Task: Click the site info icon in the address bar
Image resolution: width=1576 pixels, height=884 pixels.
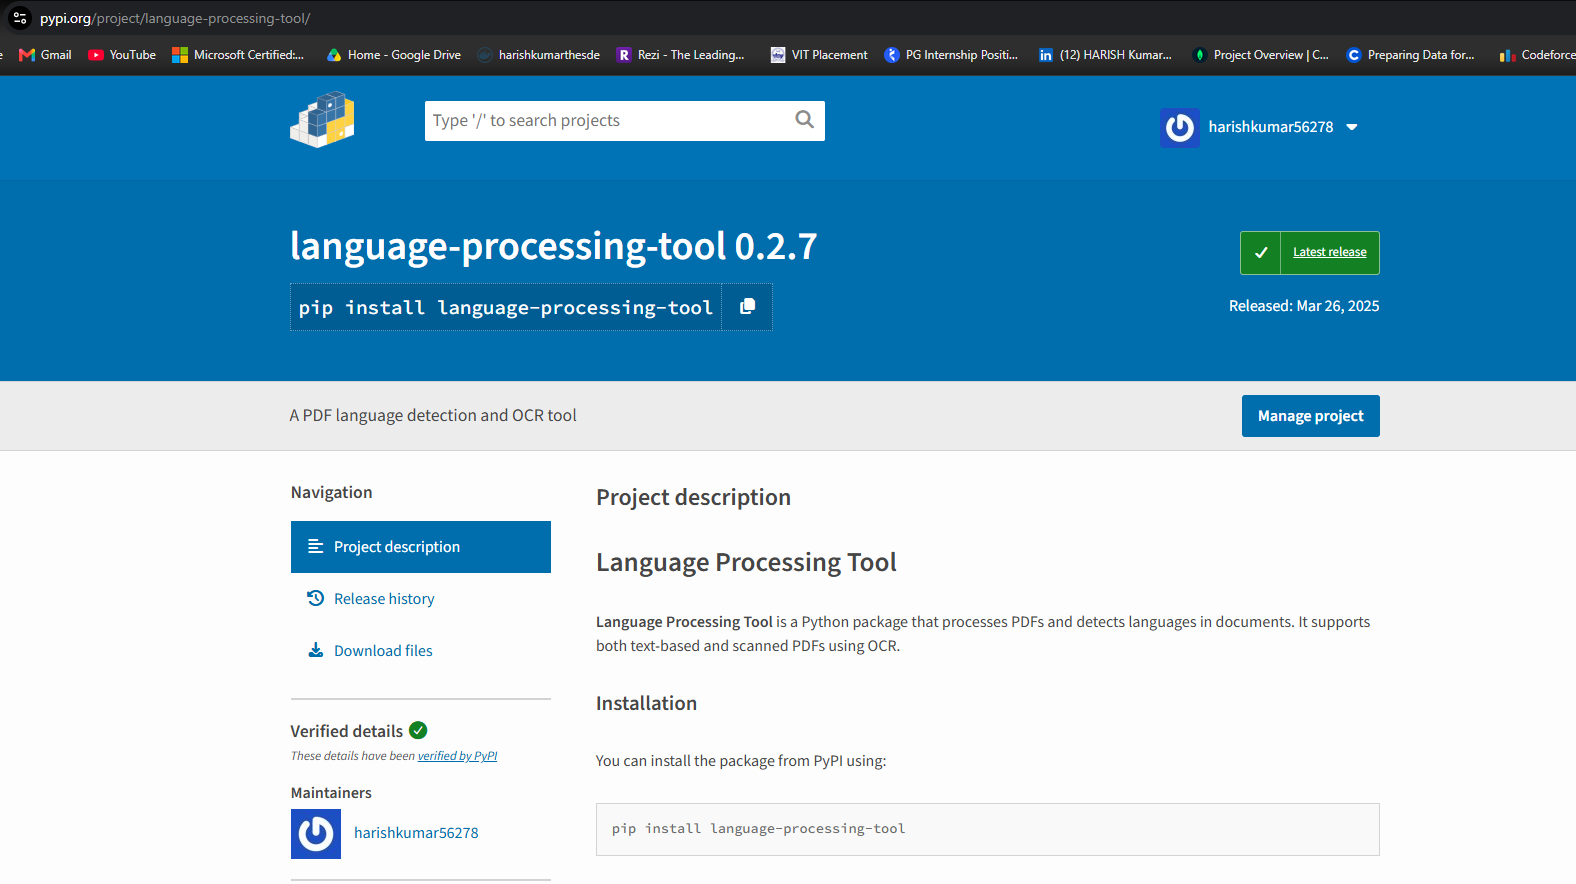Action: point(19,18)
